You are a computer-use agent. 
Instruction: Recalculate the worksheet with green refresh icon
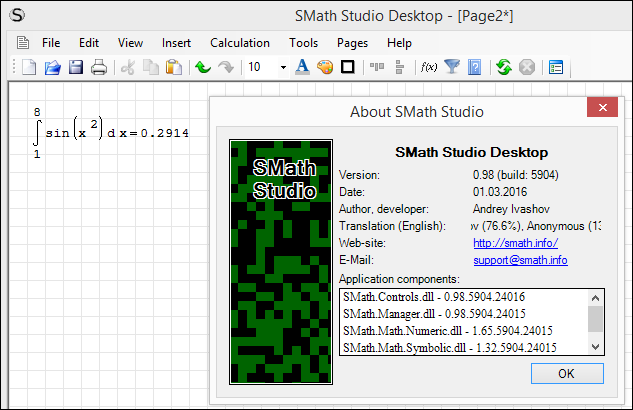504,68
